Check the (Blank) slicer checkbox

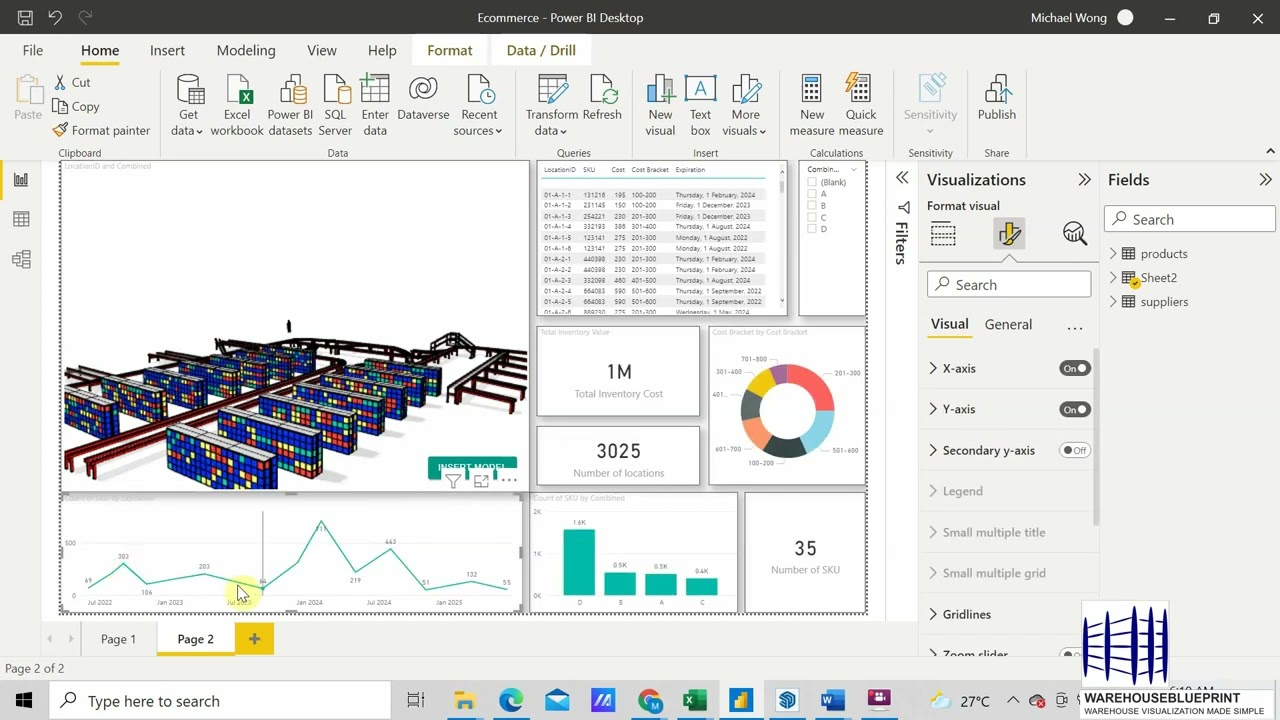[x=812, y=182]
